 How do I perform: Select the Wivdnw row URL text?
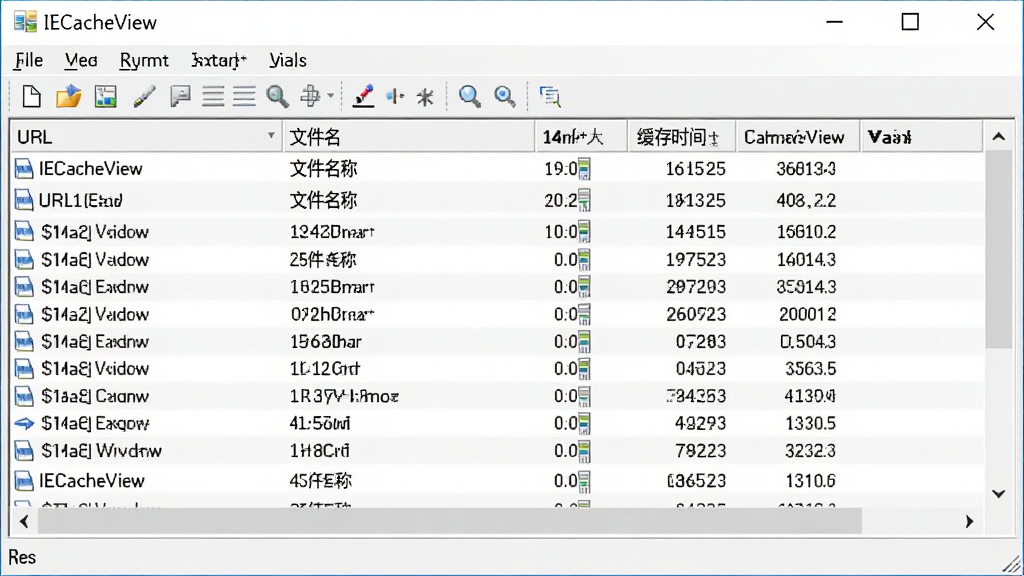[x=101, y=451]
